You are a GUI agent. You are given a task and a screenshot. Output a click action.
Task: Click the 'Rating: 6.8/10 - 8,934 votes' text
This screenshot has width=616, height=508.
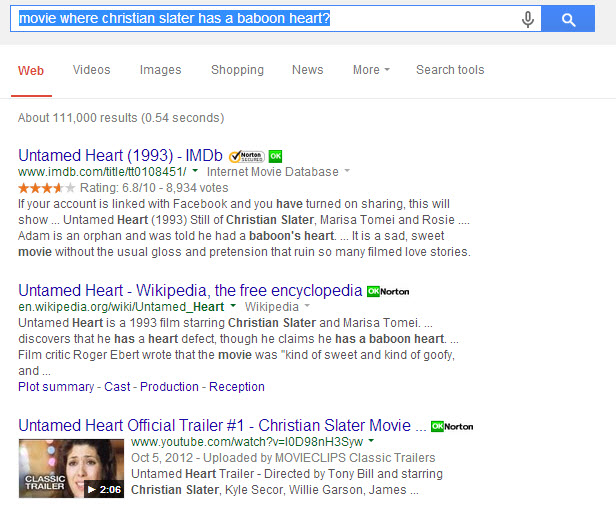pyautogui.click(x=154, y=188)
